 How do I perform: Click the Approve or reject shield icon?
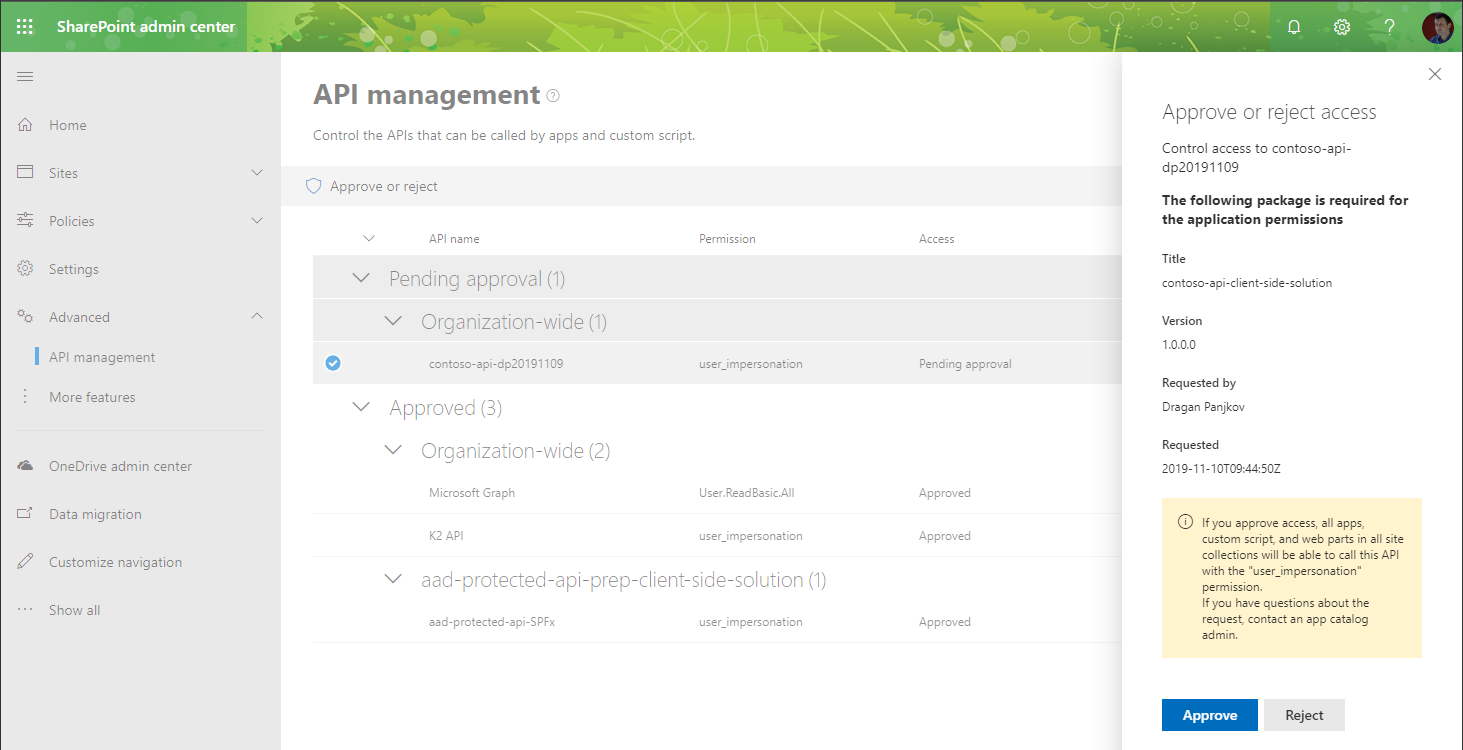tap(313, 186)
